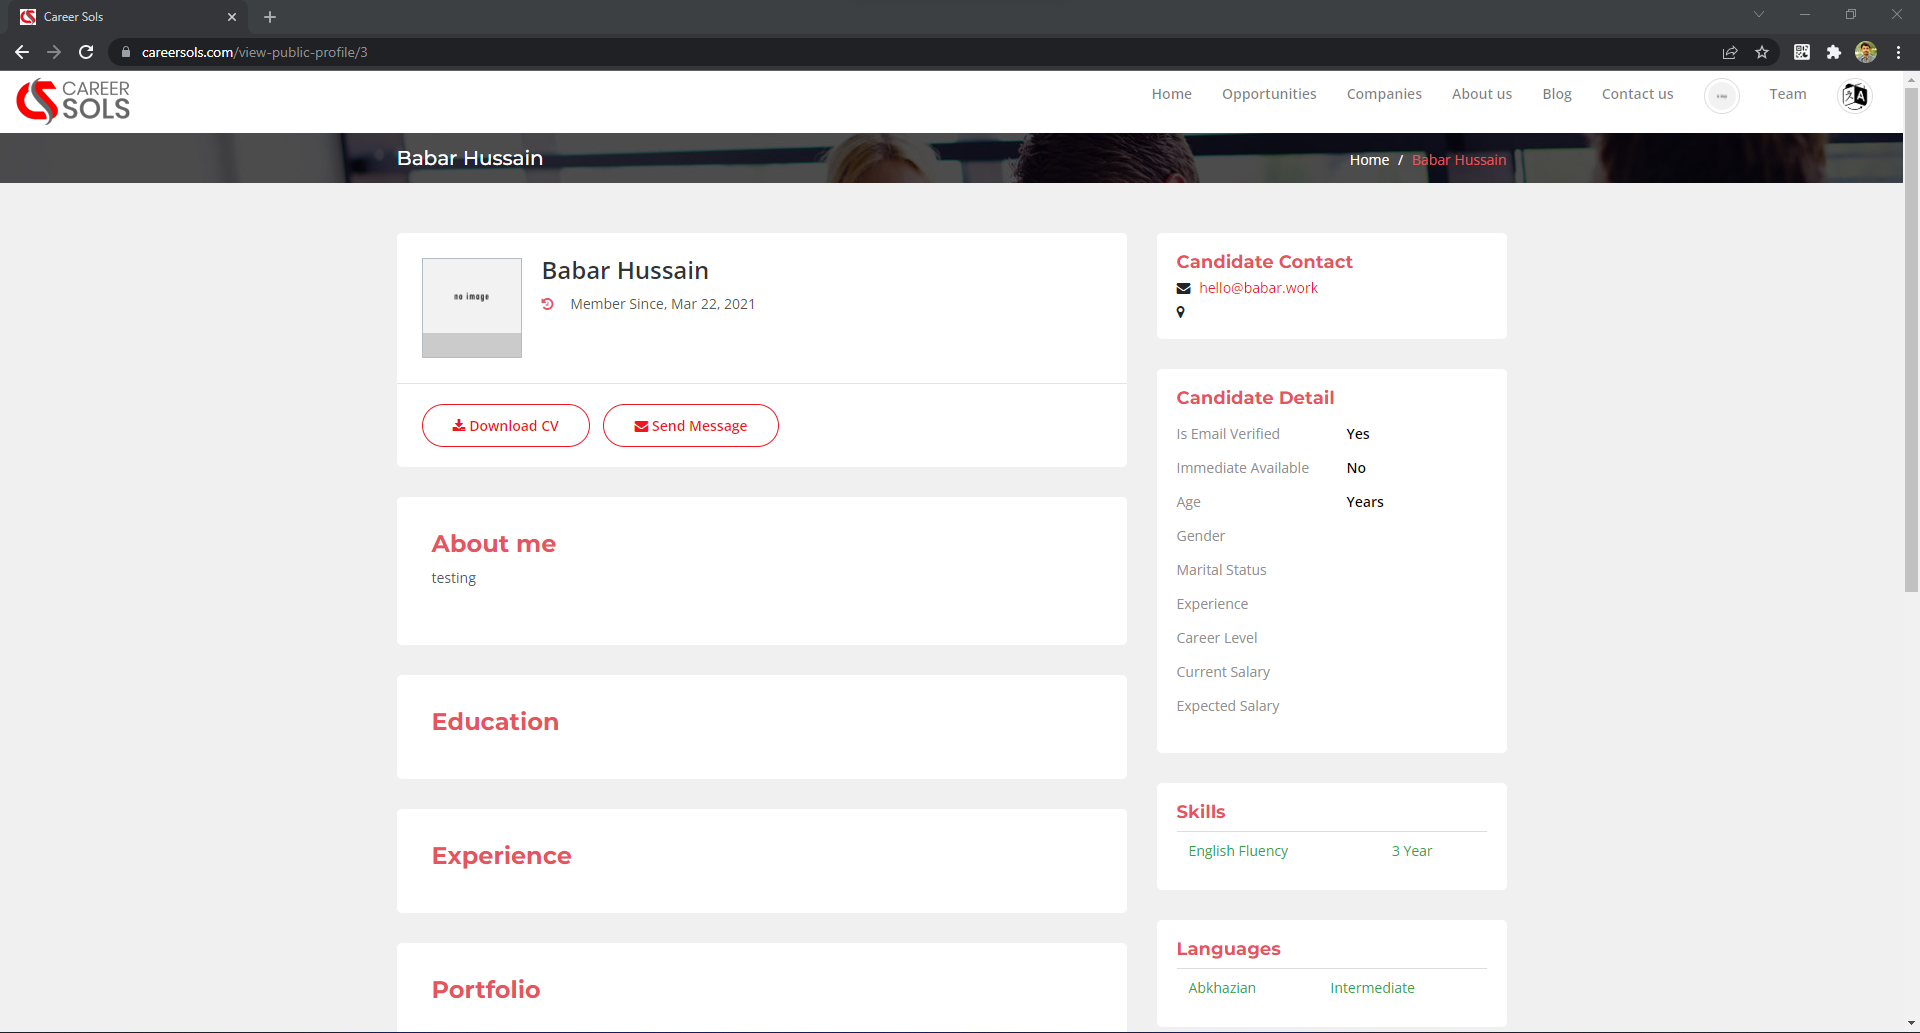
Task: Open the browser extensions puzzle icon
Action: click(1833, 52)
